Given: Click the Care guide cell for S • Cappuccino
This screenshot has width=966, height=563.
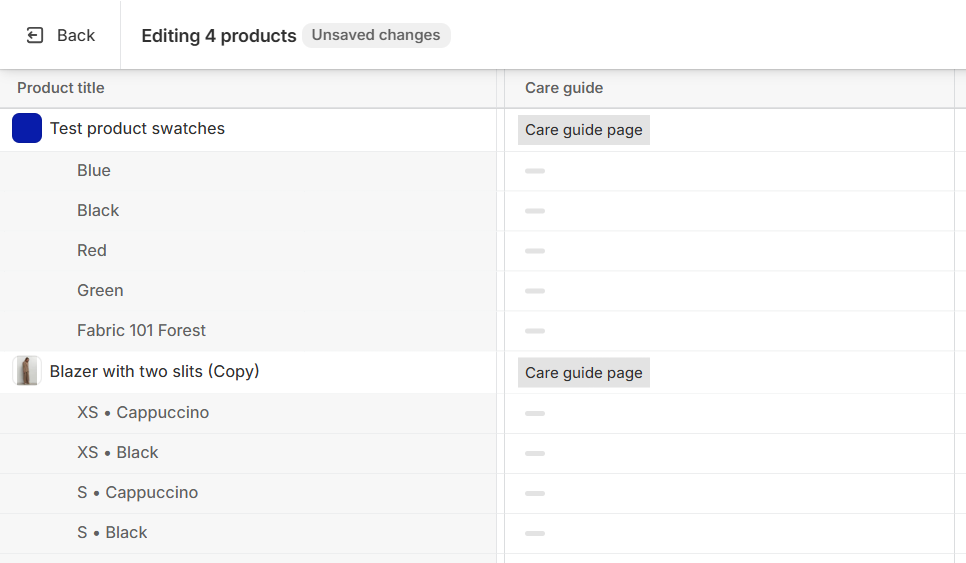Looking at the screenshot, I should (730, 493).
